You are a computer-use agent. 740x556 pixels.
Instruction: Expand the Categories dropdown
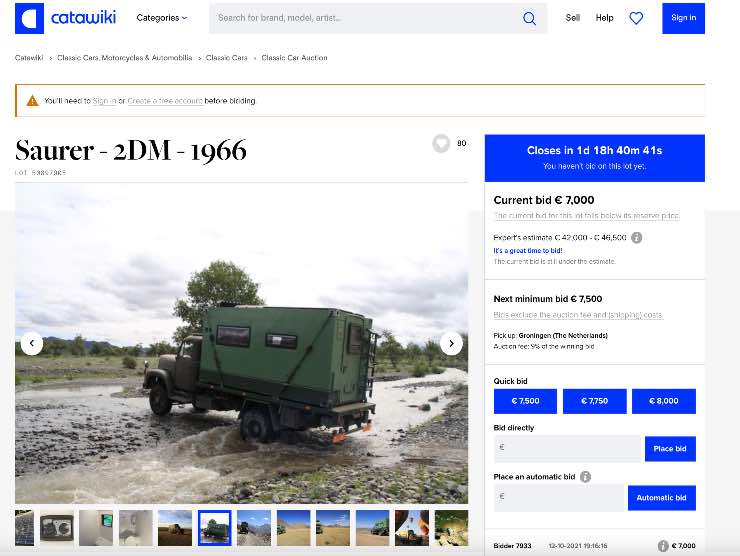click(x=161, y=18)
